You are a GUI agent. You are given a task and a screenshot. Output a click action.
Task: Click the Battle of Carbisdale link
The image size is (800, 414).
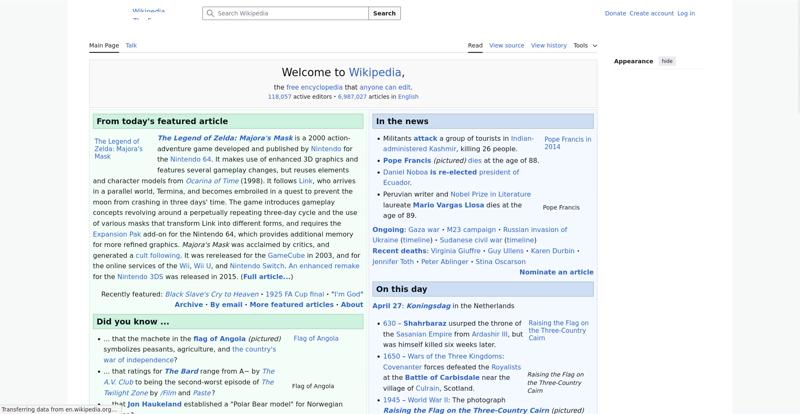pos(442,377)
